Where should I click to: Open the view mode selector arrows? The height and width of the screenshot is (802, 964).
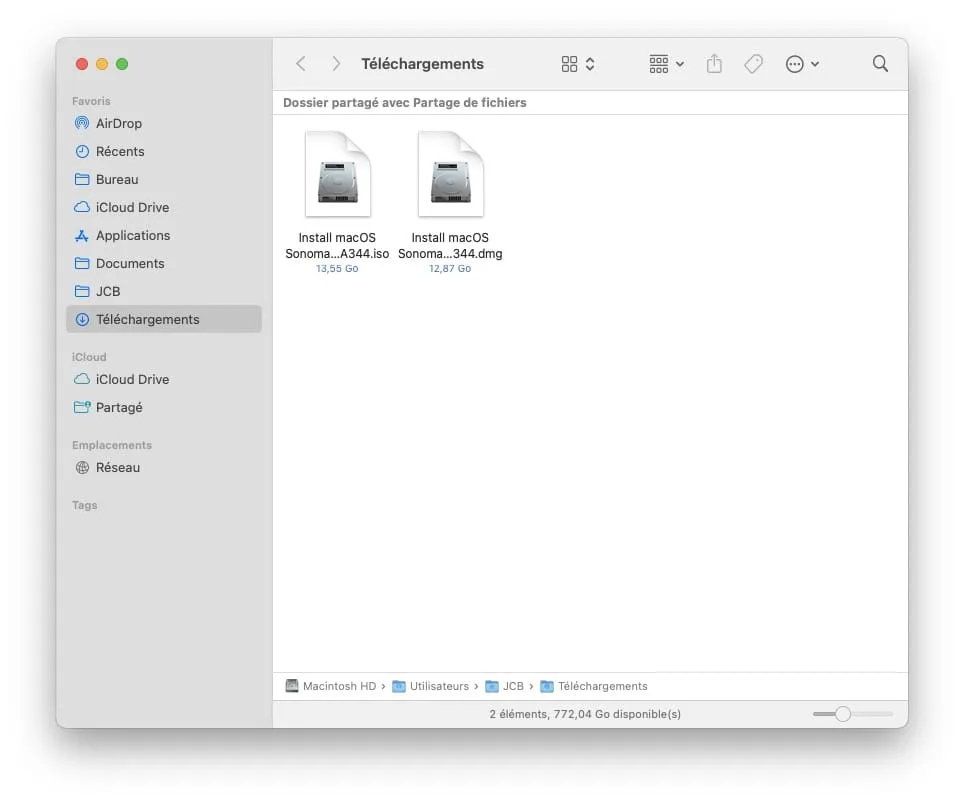pyautogui.click(x=590, y=64)
